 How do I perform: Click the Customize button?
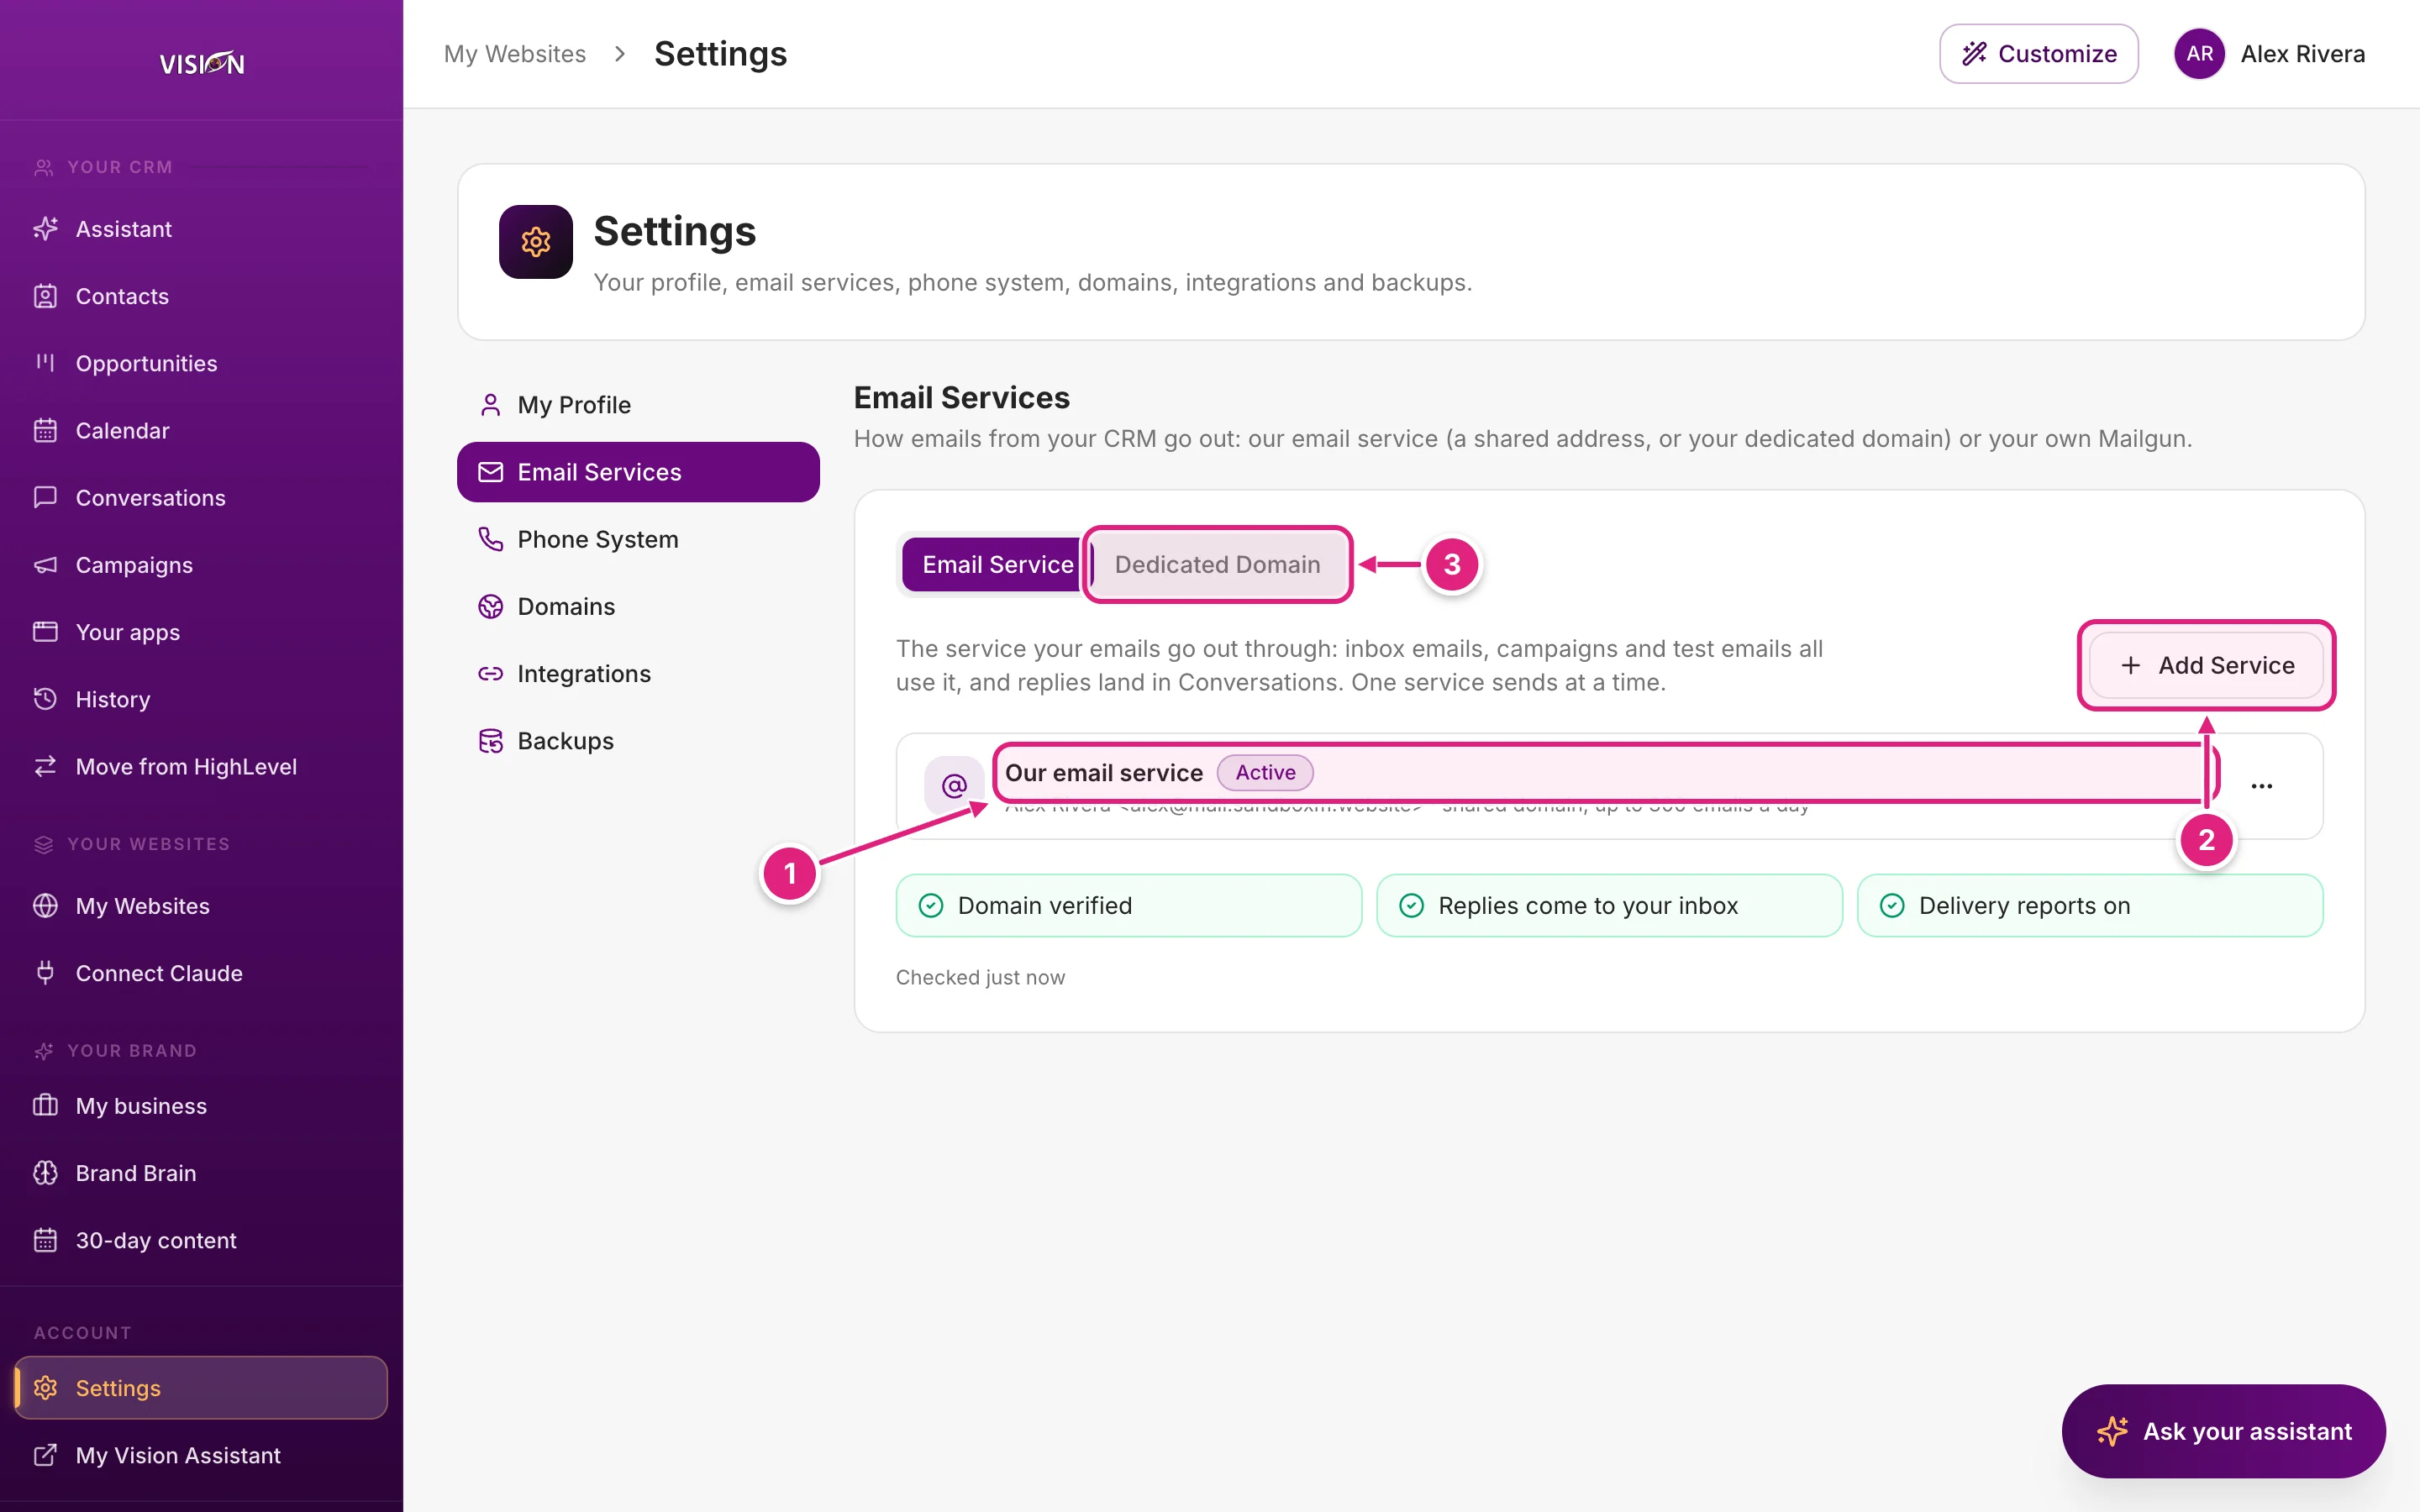(x=2038, y=54)
